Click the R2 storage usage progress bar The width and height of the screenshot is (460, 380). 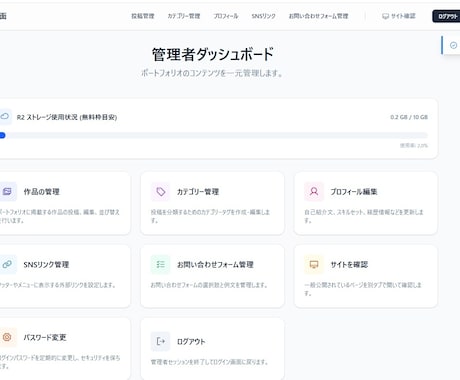214,135
